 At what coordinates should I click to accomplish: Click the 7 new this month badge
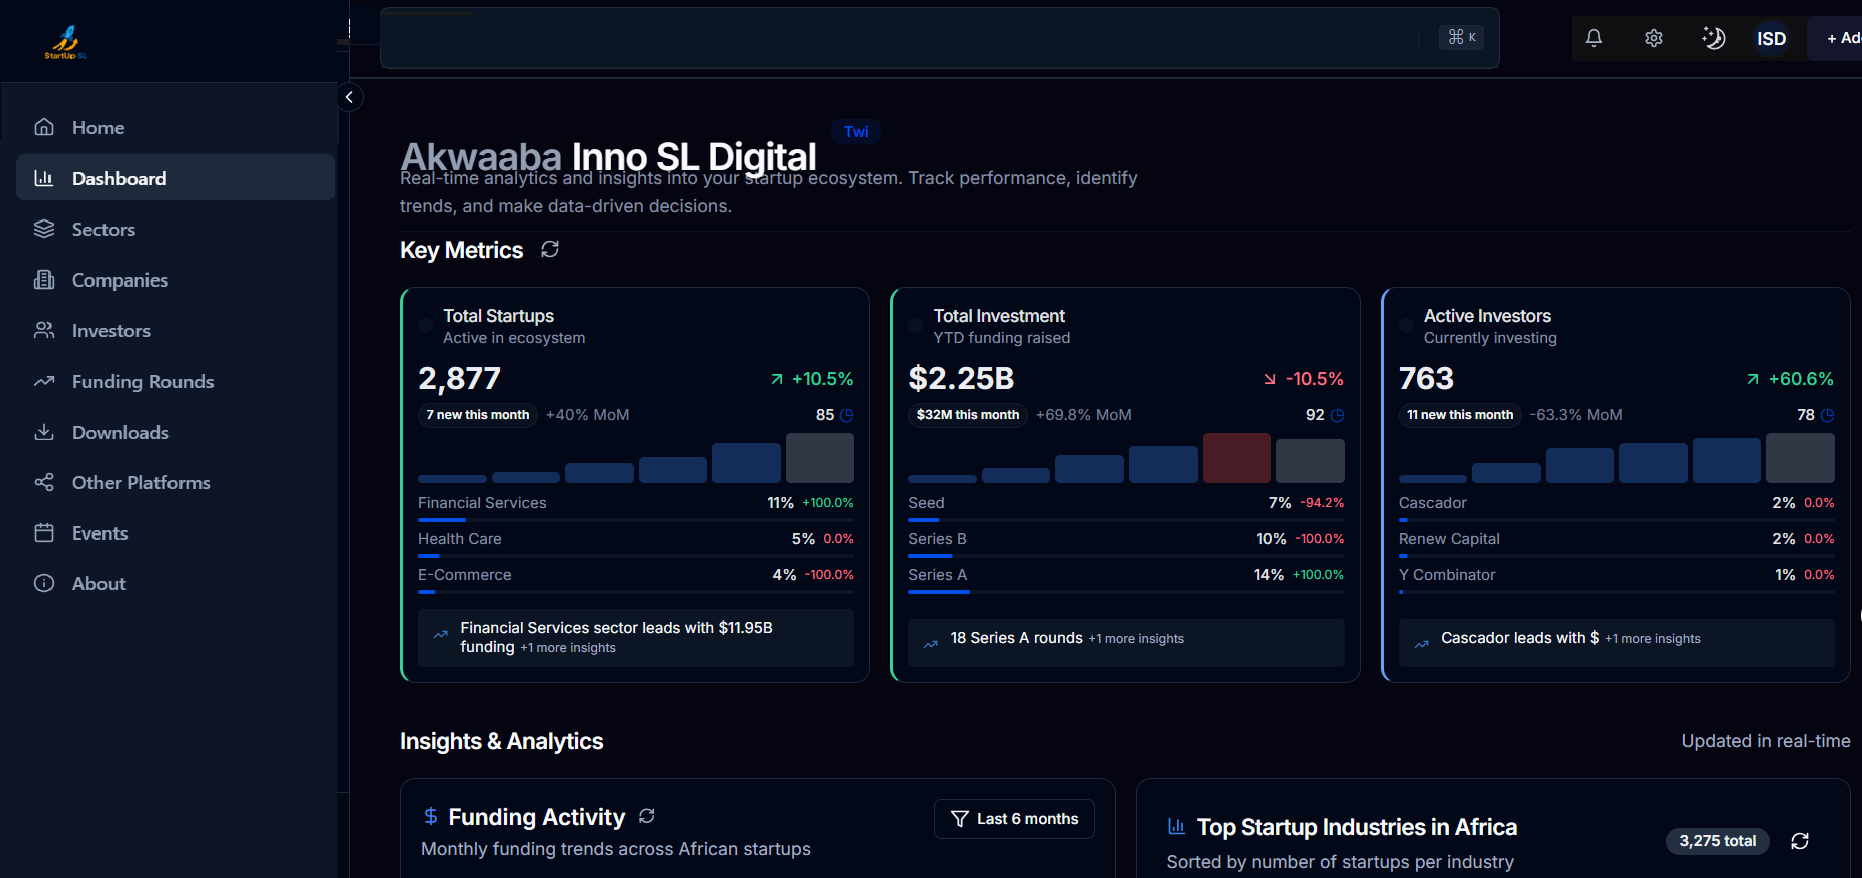[x=478, y=415]
